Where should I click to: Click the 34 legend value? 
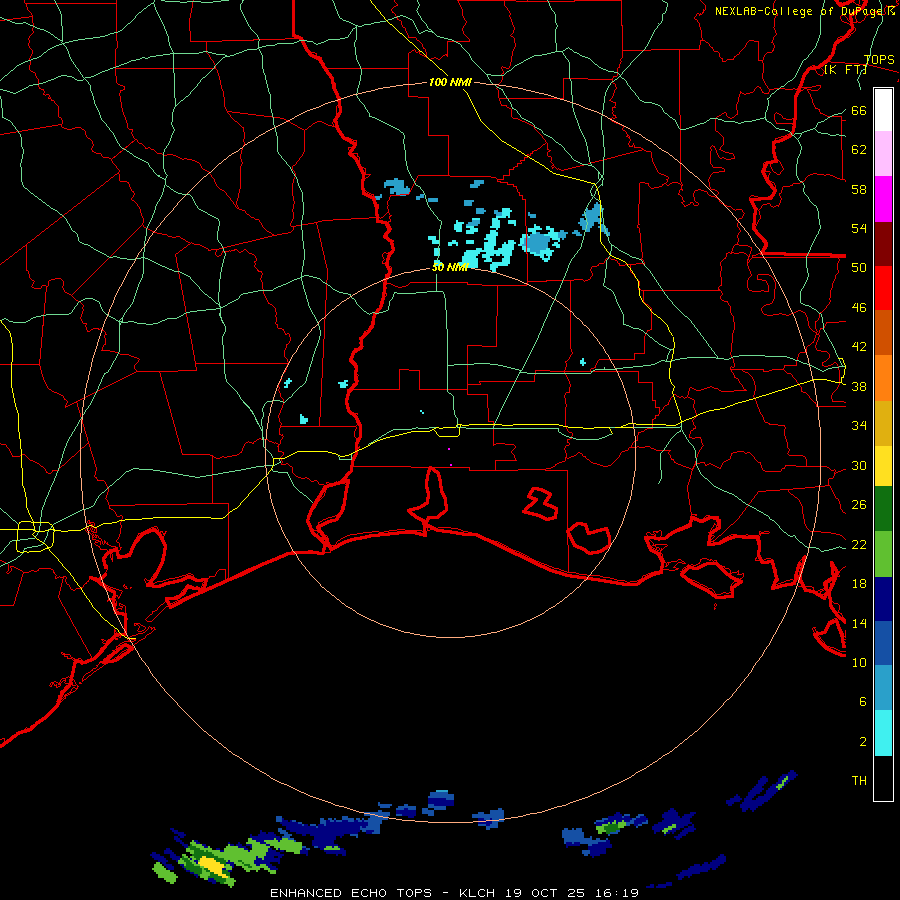pos(859,426)
